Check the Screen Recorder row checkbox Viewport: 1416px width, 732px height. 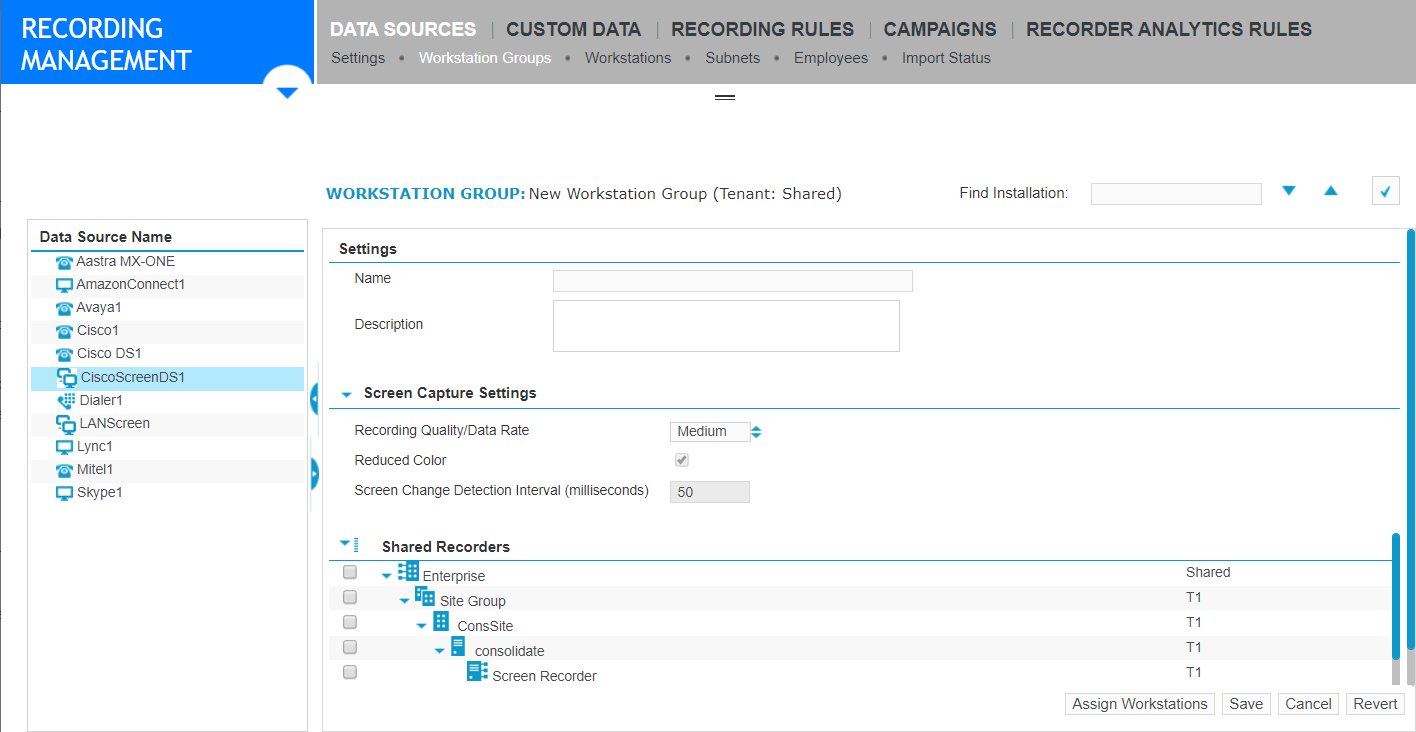[x=349, y=671]
